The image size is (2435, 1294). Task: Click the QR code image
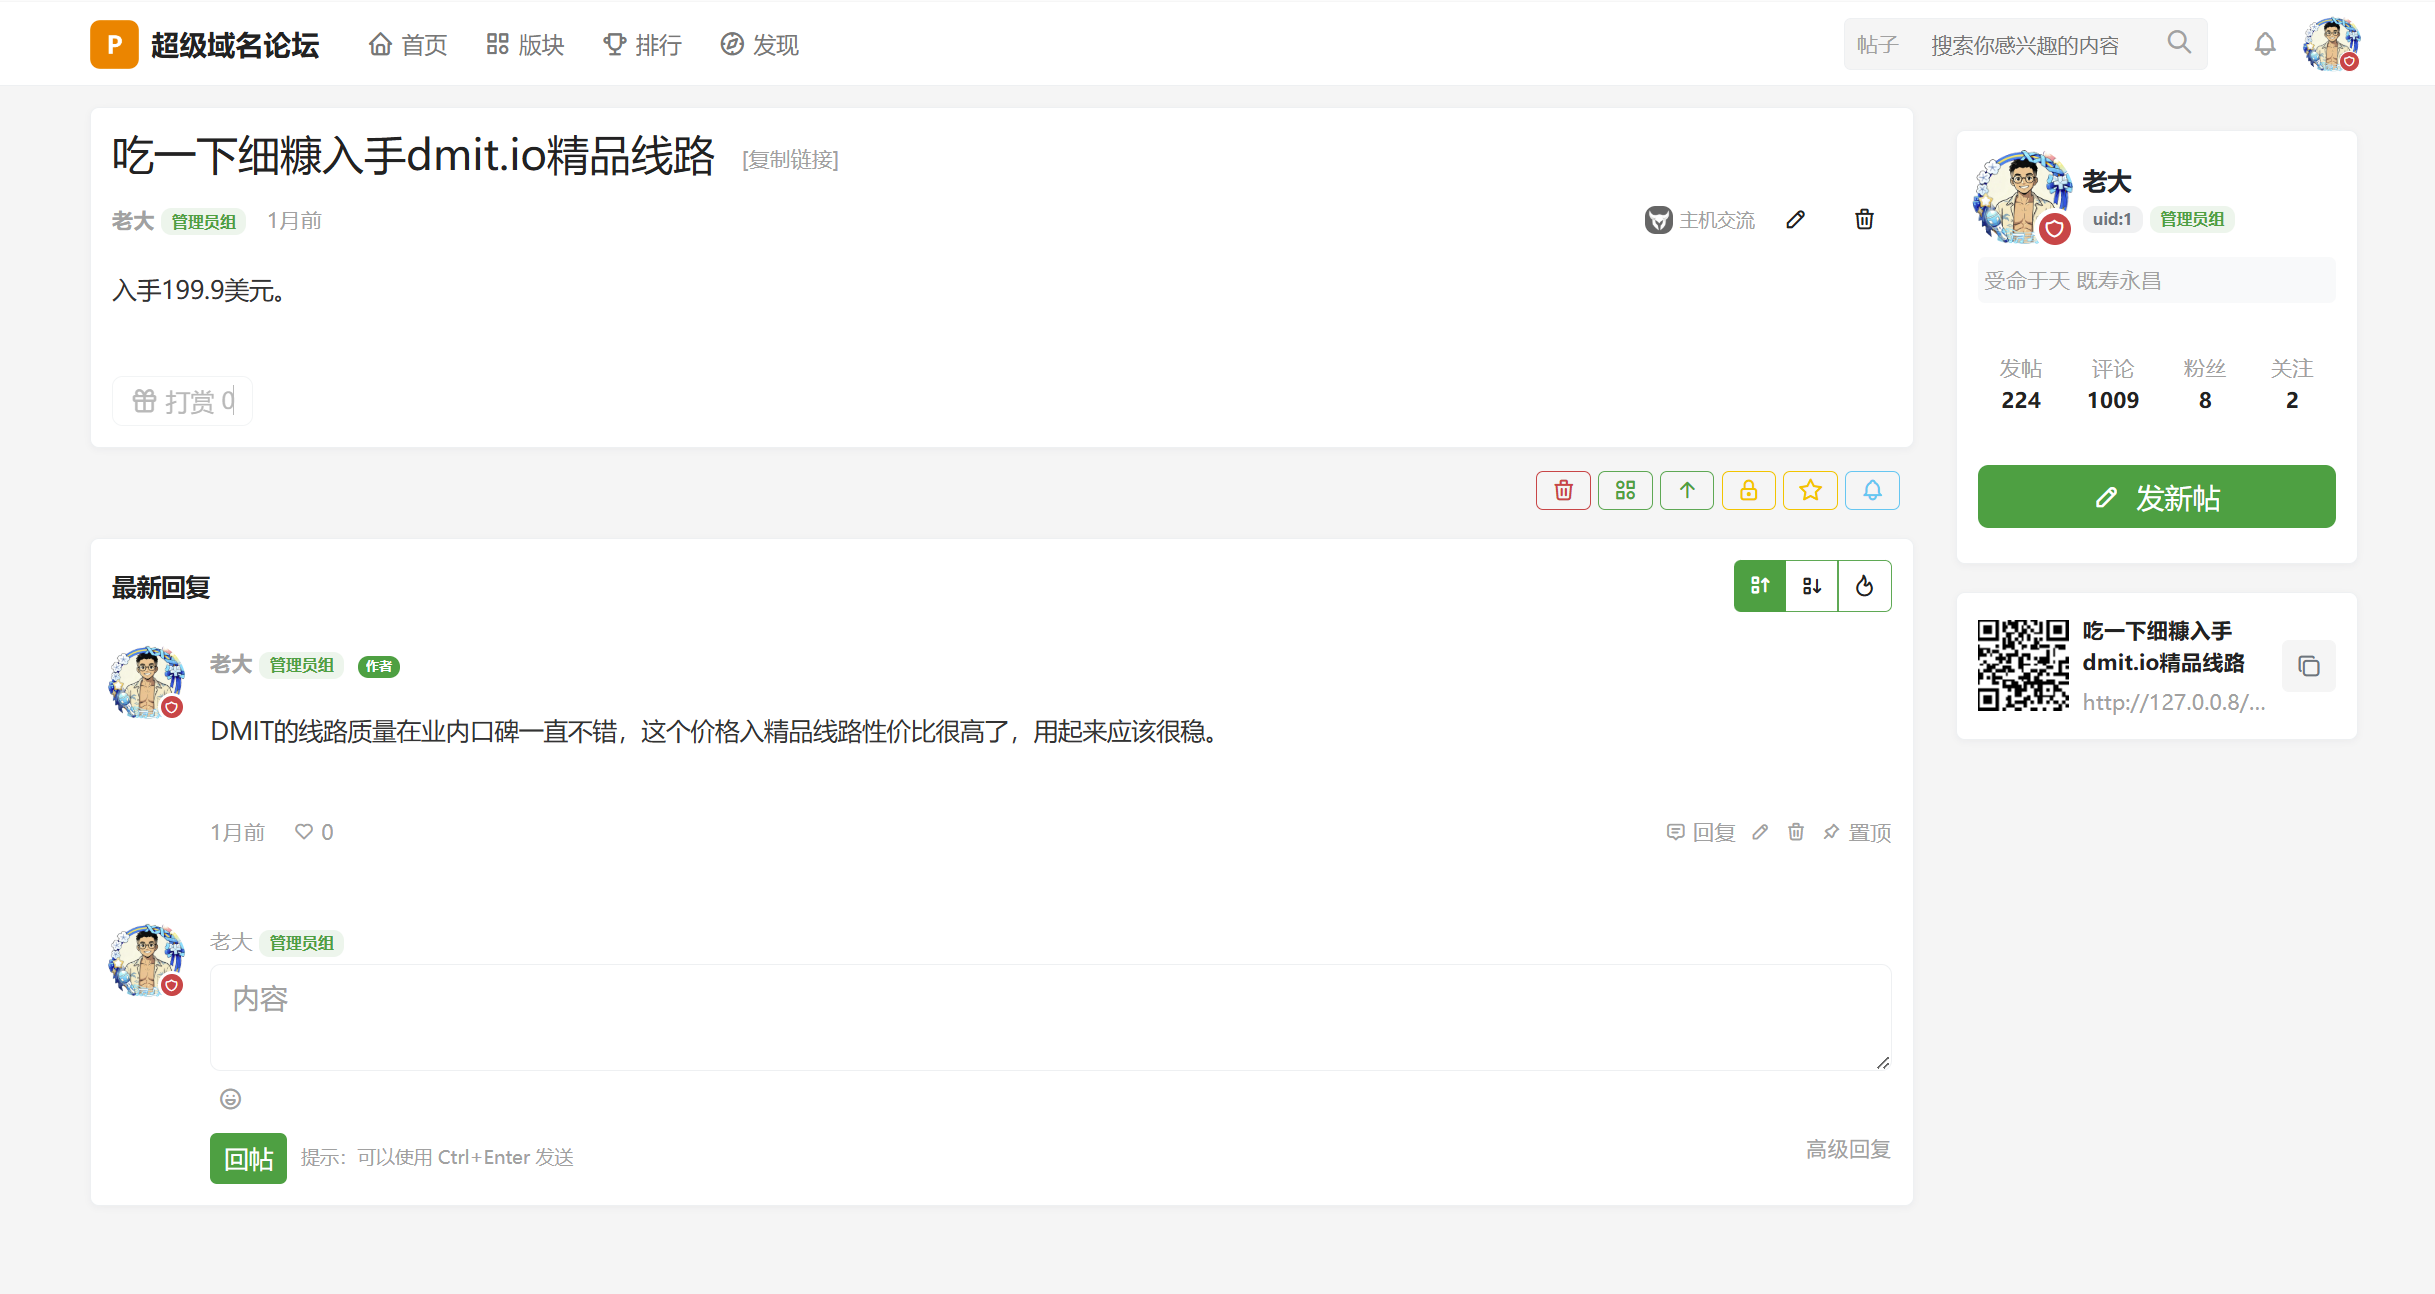[x=2023, y=665]
